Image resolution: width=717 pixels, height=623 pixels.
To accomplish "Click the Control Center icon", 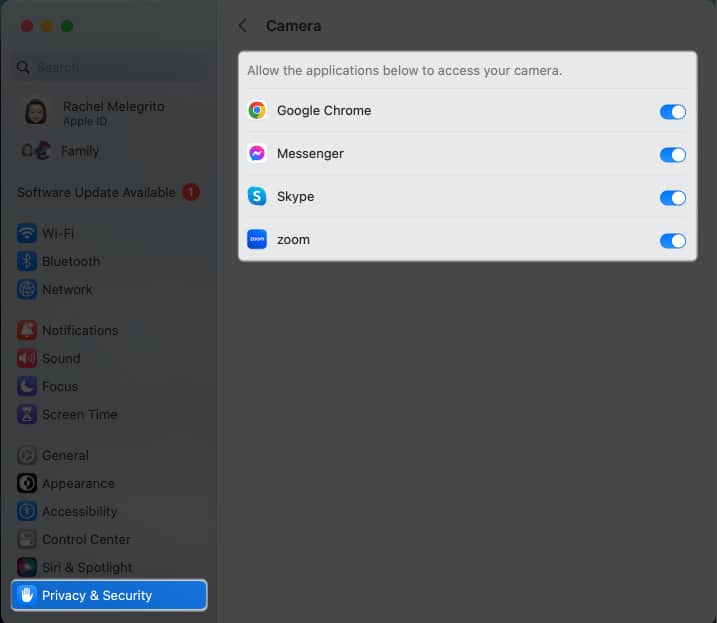I will pos(27,539).
